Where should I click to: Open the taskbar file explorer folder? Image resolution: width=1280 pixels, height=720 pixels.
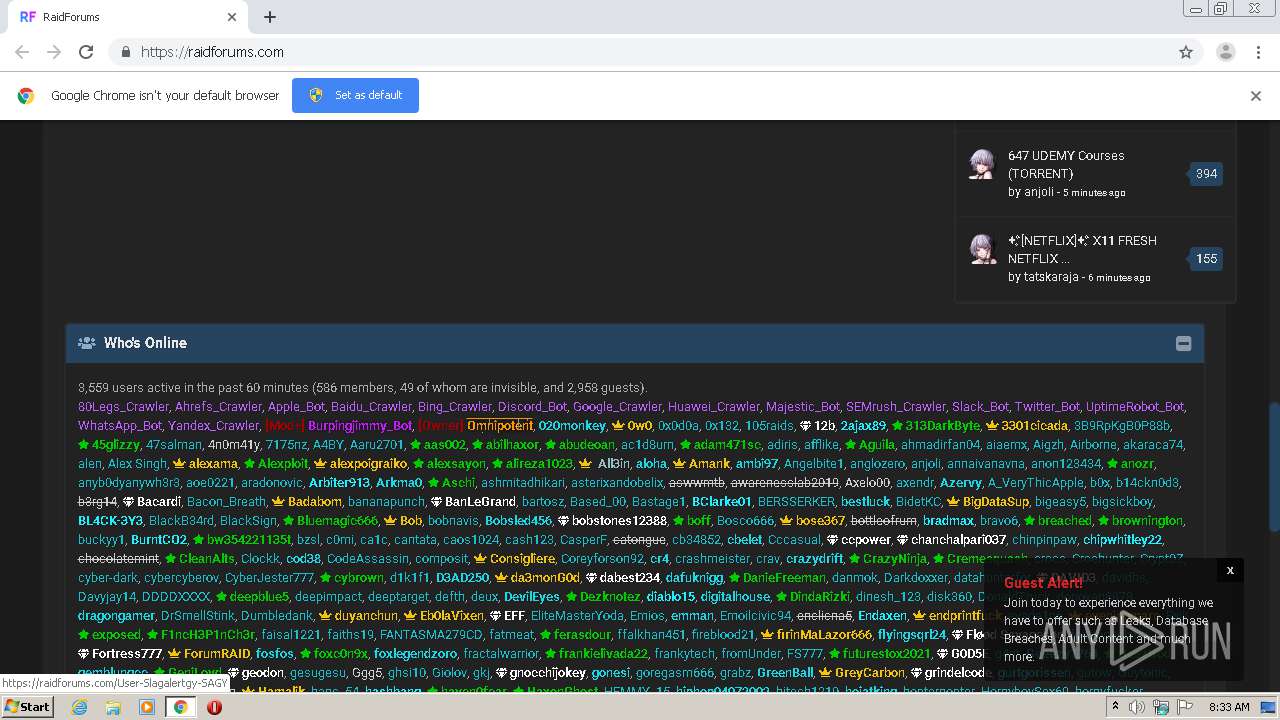pyautogui.click(x=113, y=706)
